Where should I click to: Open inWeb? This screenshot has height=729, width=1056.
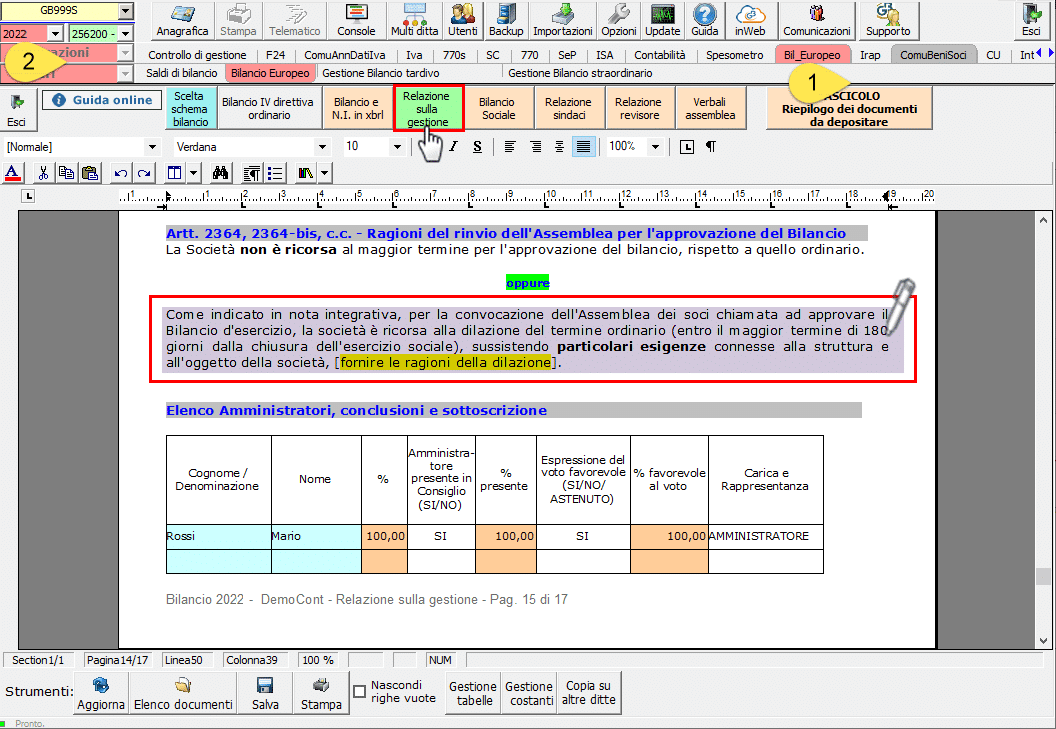pos(750,20)
